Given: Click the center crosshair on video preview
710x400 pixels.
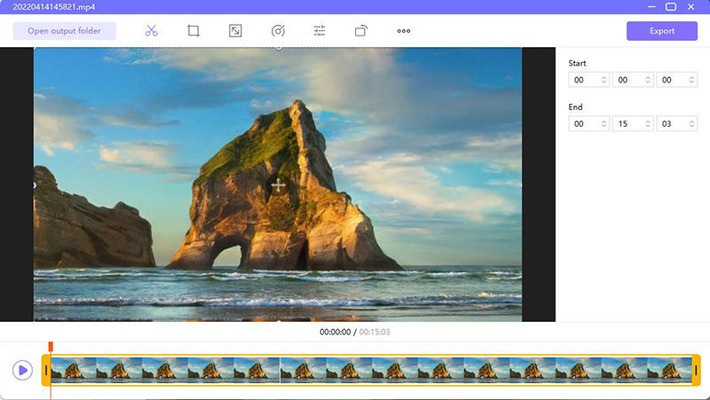Looking at the screenshot, I should tap(278, 185).
